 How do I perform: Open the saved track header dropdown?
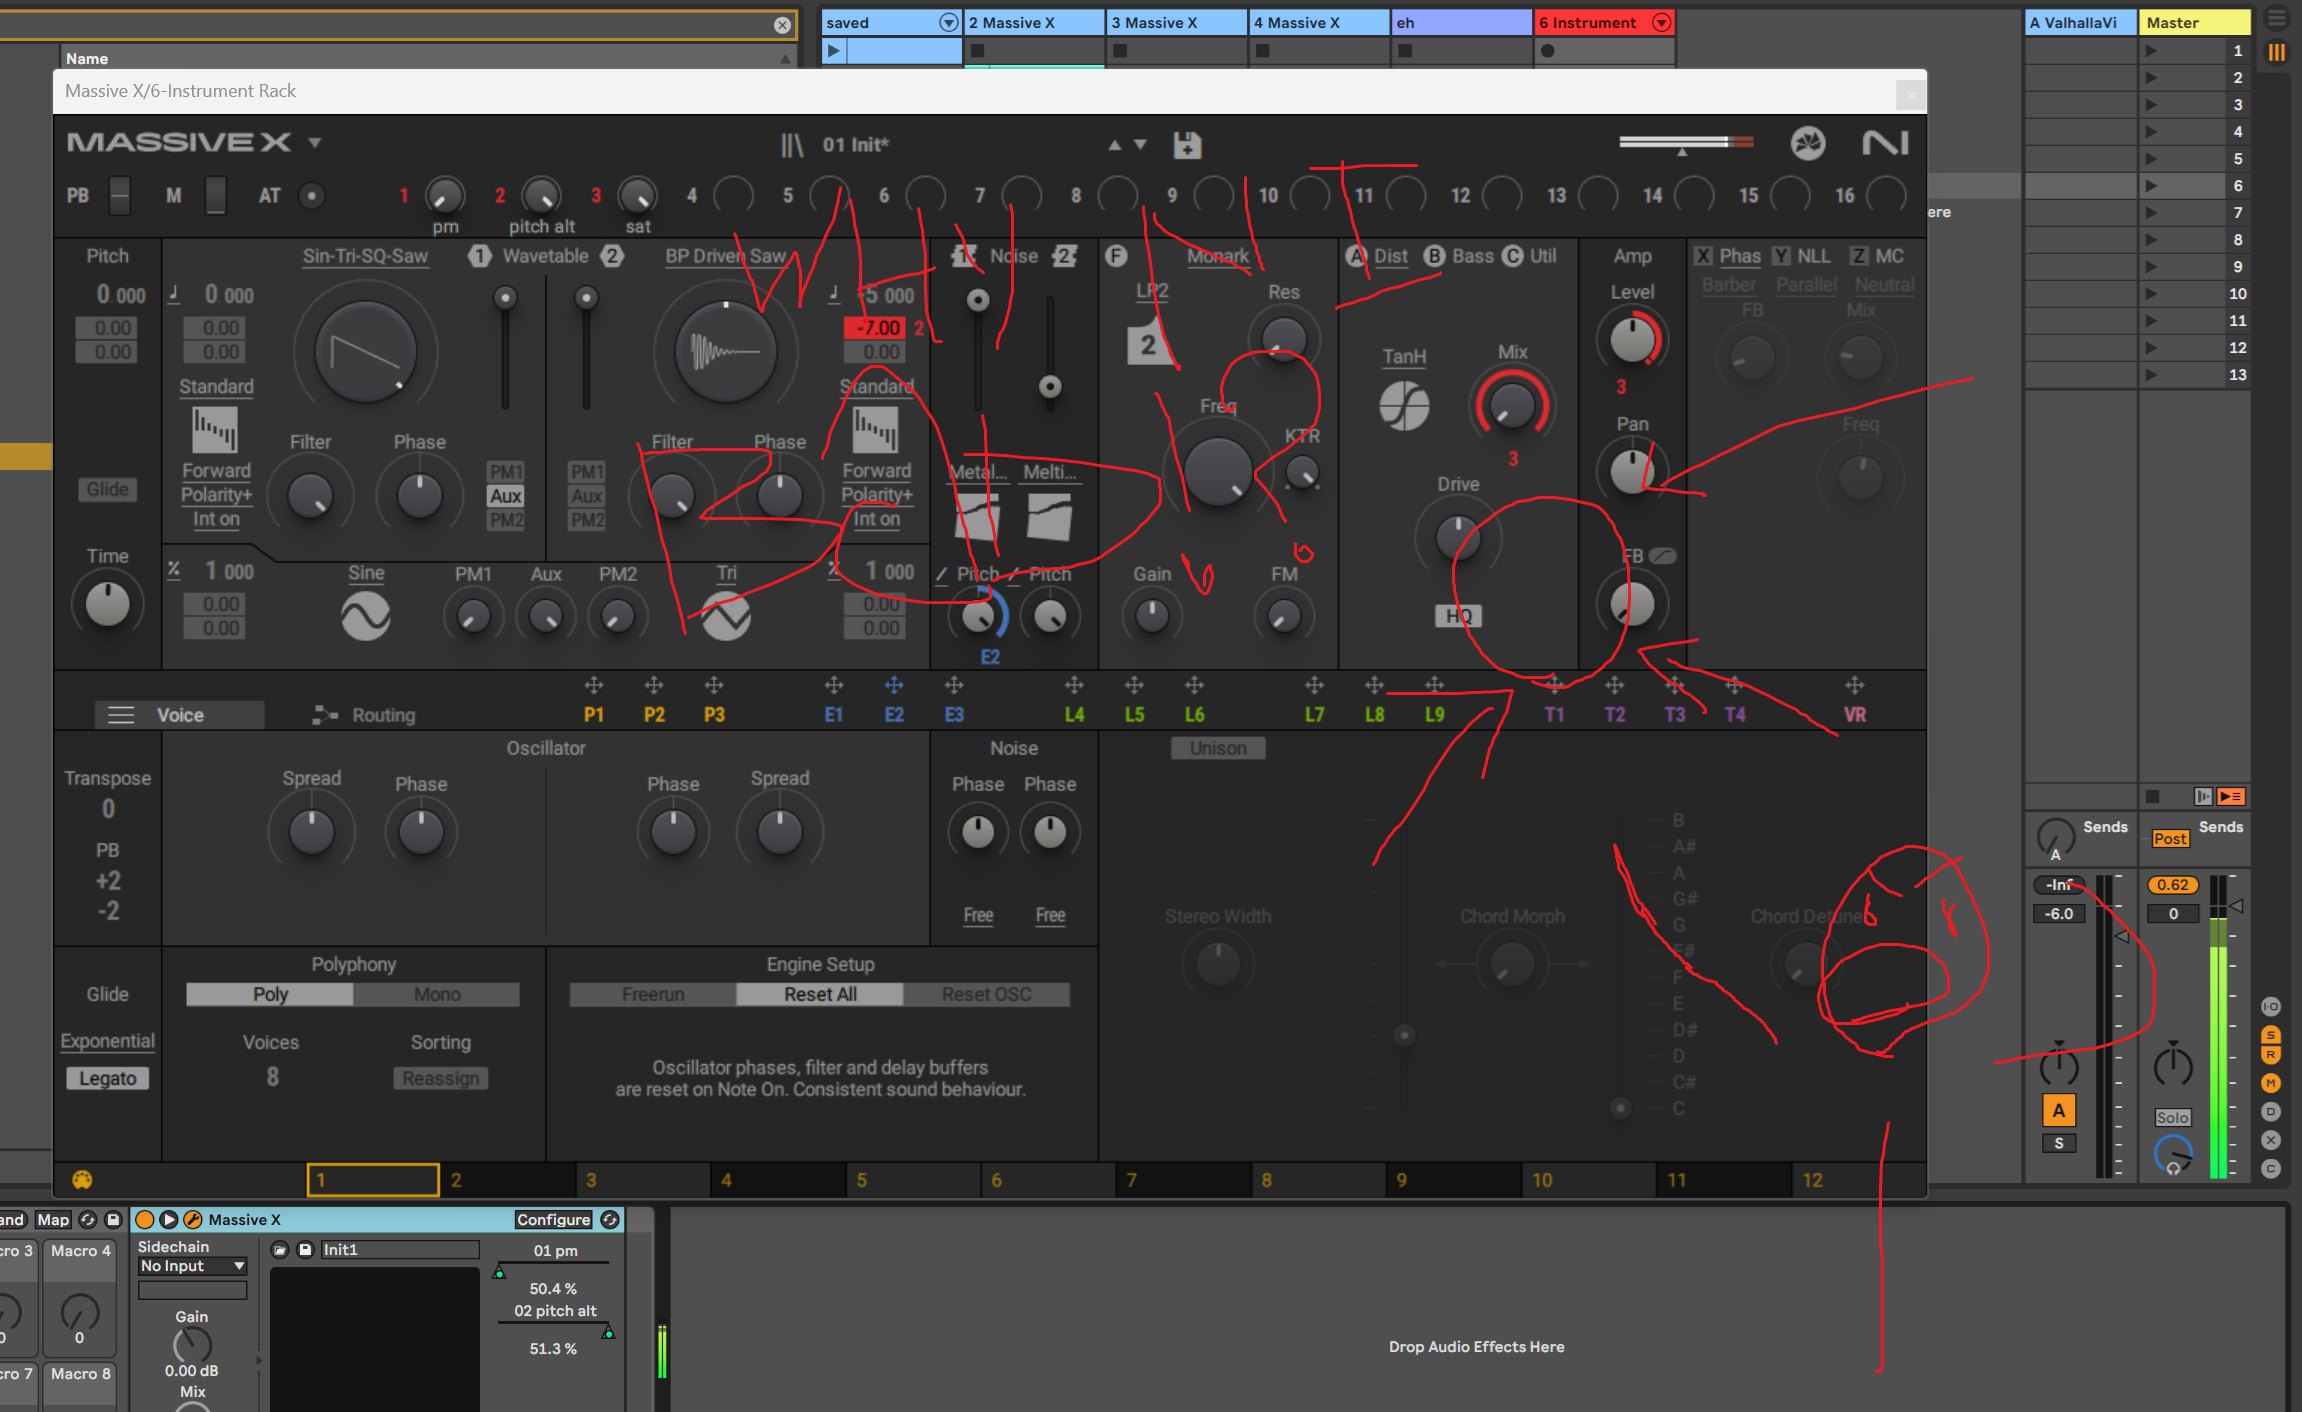tap(948, 22)
